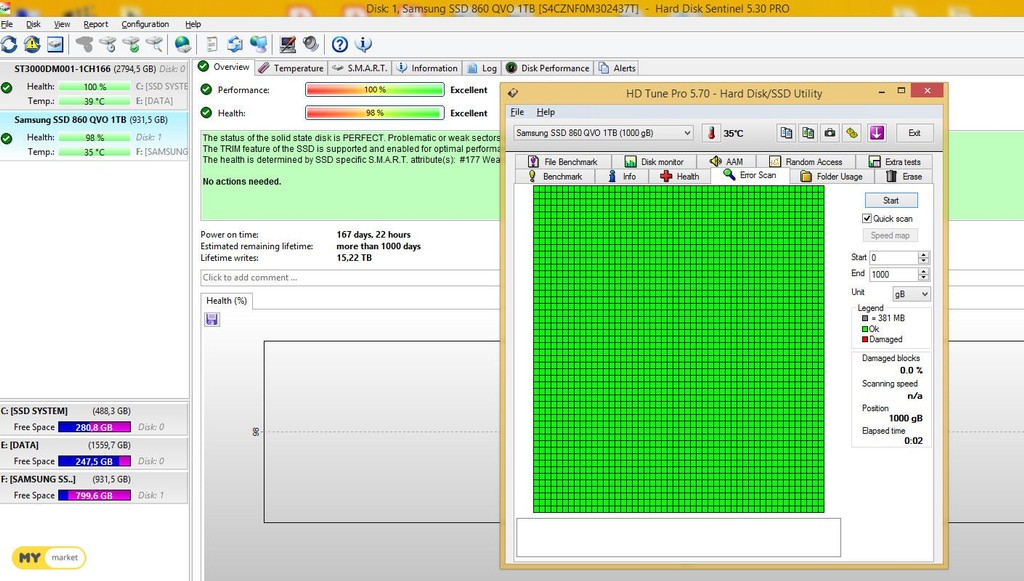Open the blue question mark help icon
The image size is (1024, 581).
point(340,45)
